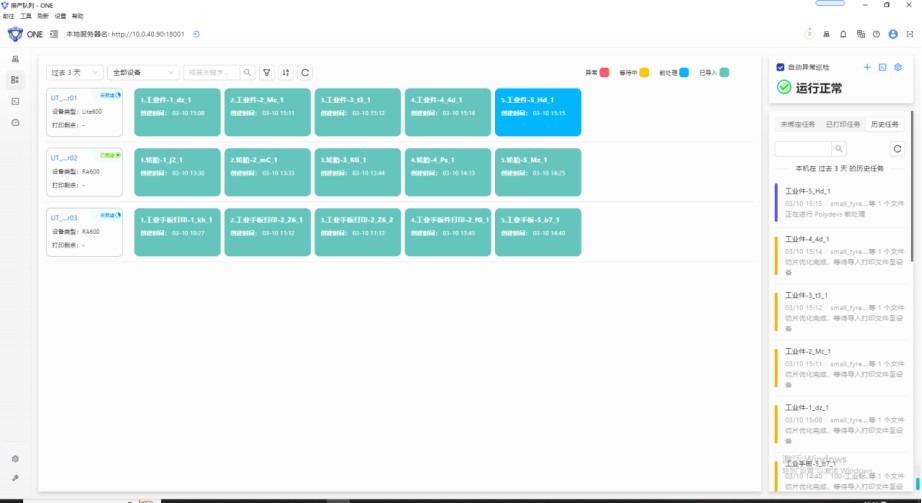
Task: Click the filter funnel icon in toolbar
Action: click(x=267, y=73)
